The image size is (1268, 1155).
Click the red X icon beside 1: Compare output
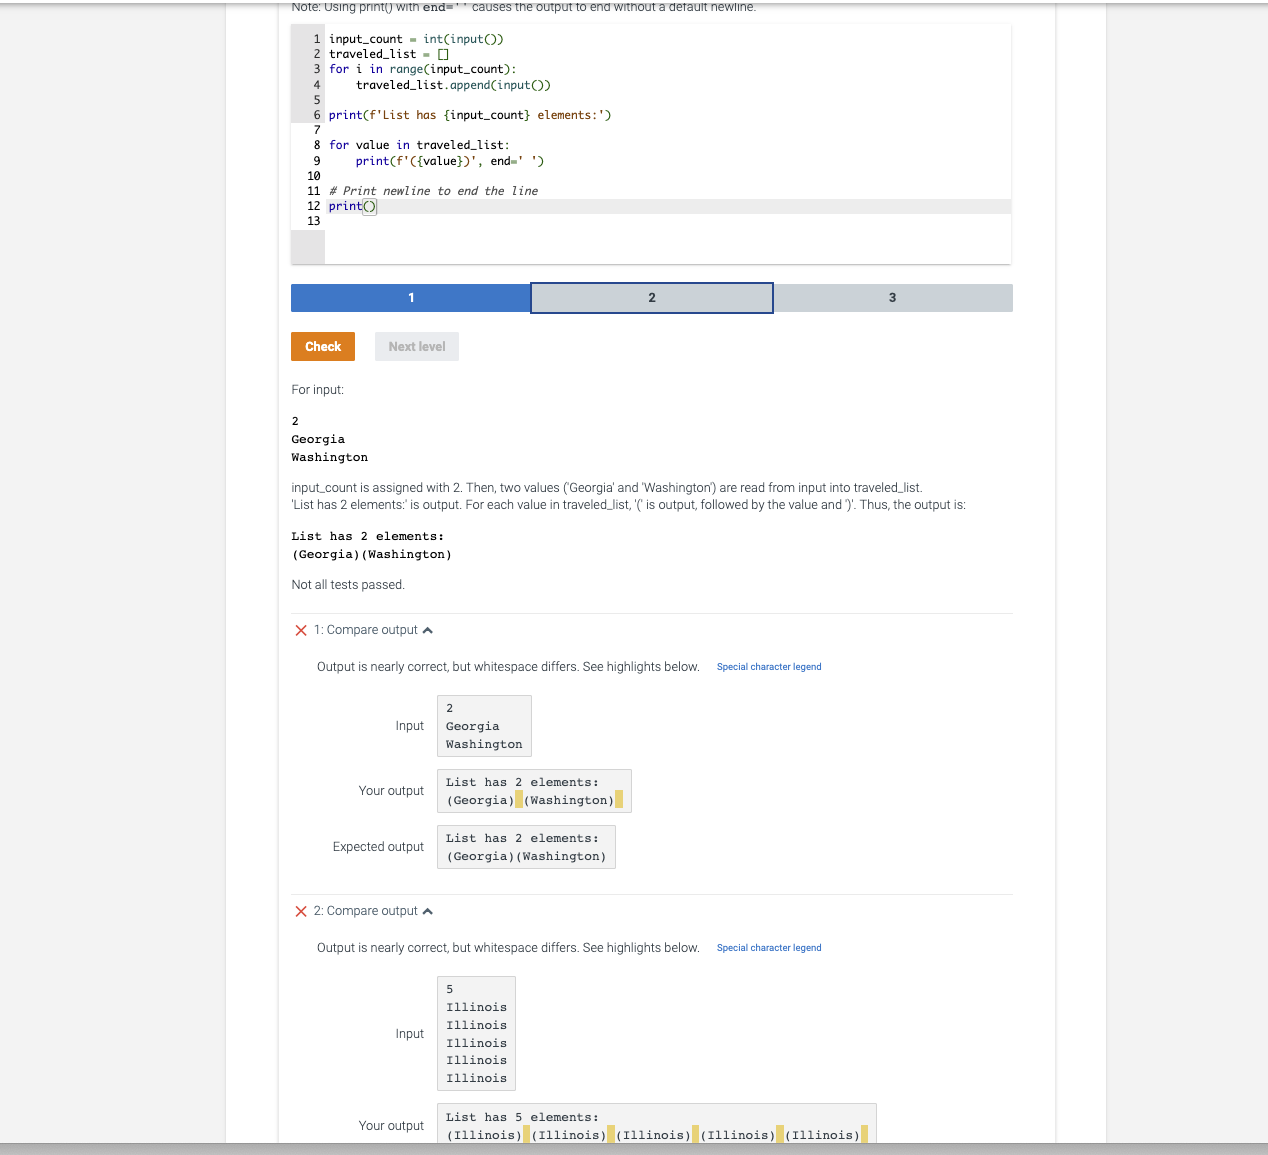tap(301, 630)
